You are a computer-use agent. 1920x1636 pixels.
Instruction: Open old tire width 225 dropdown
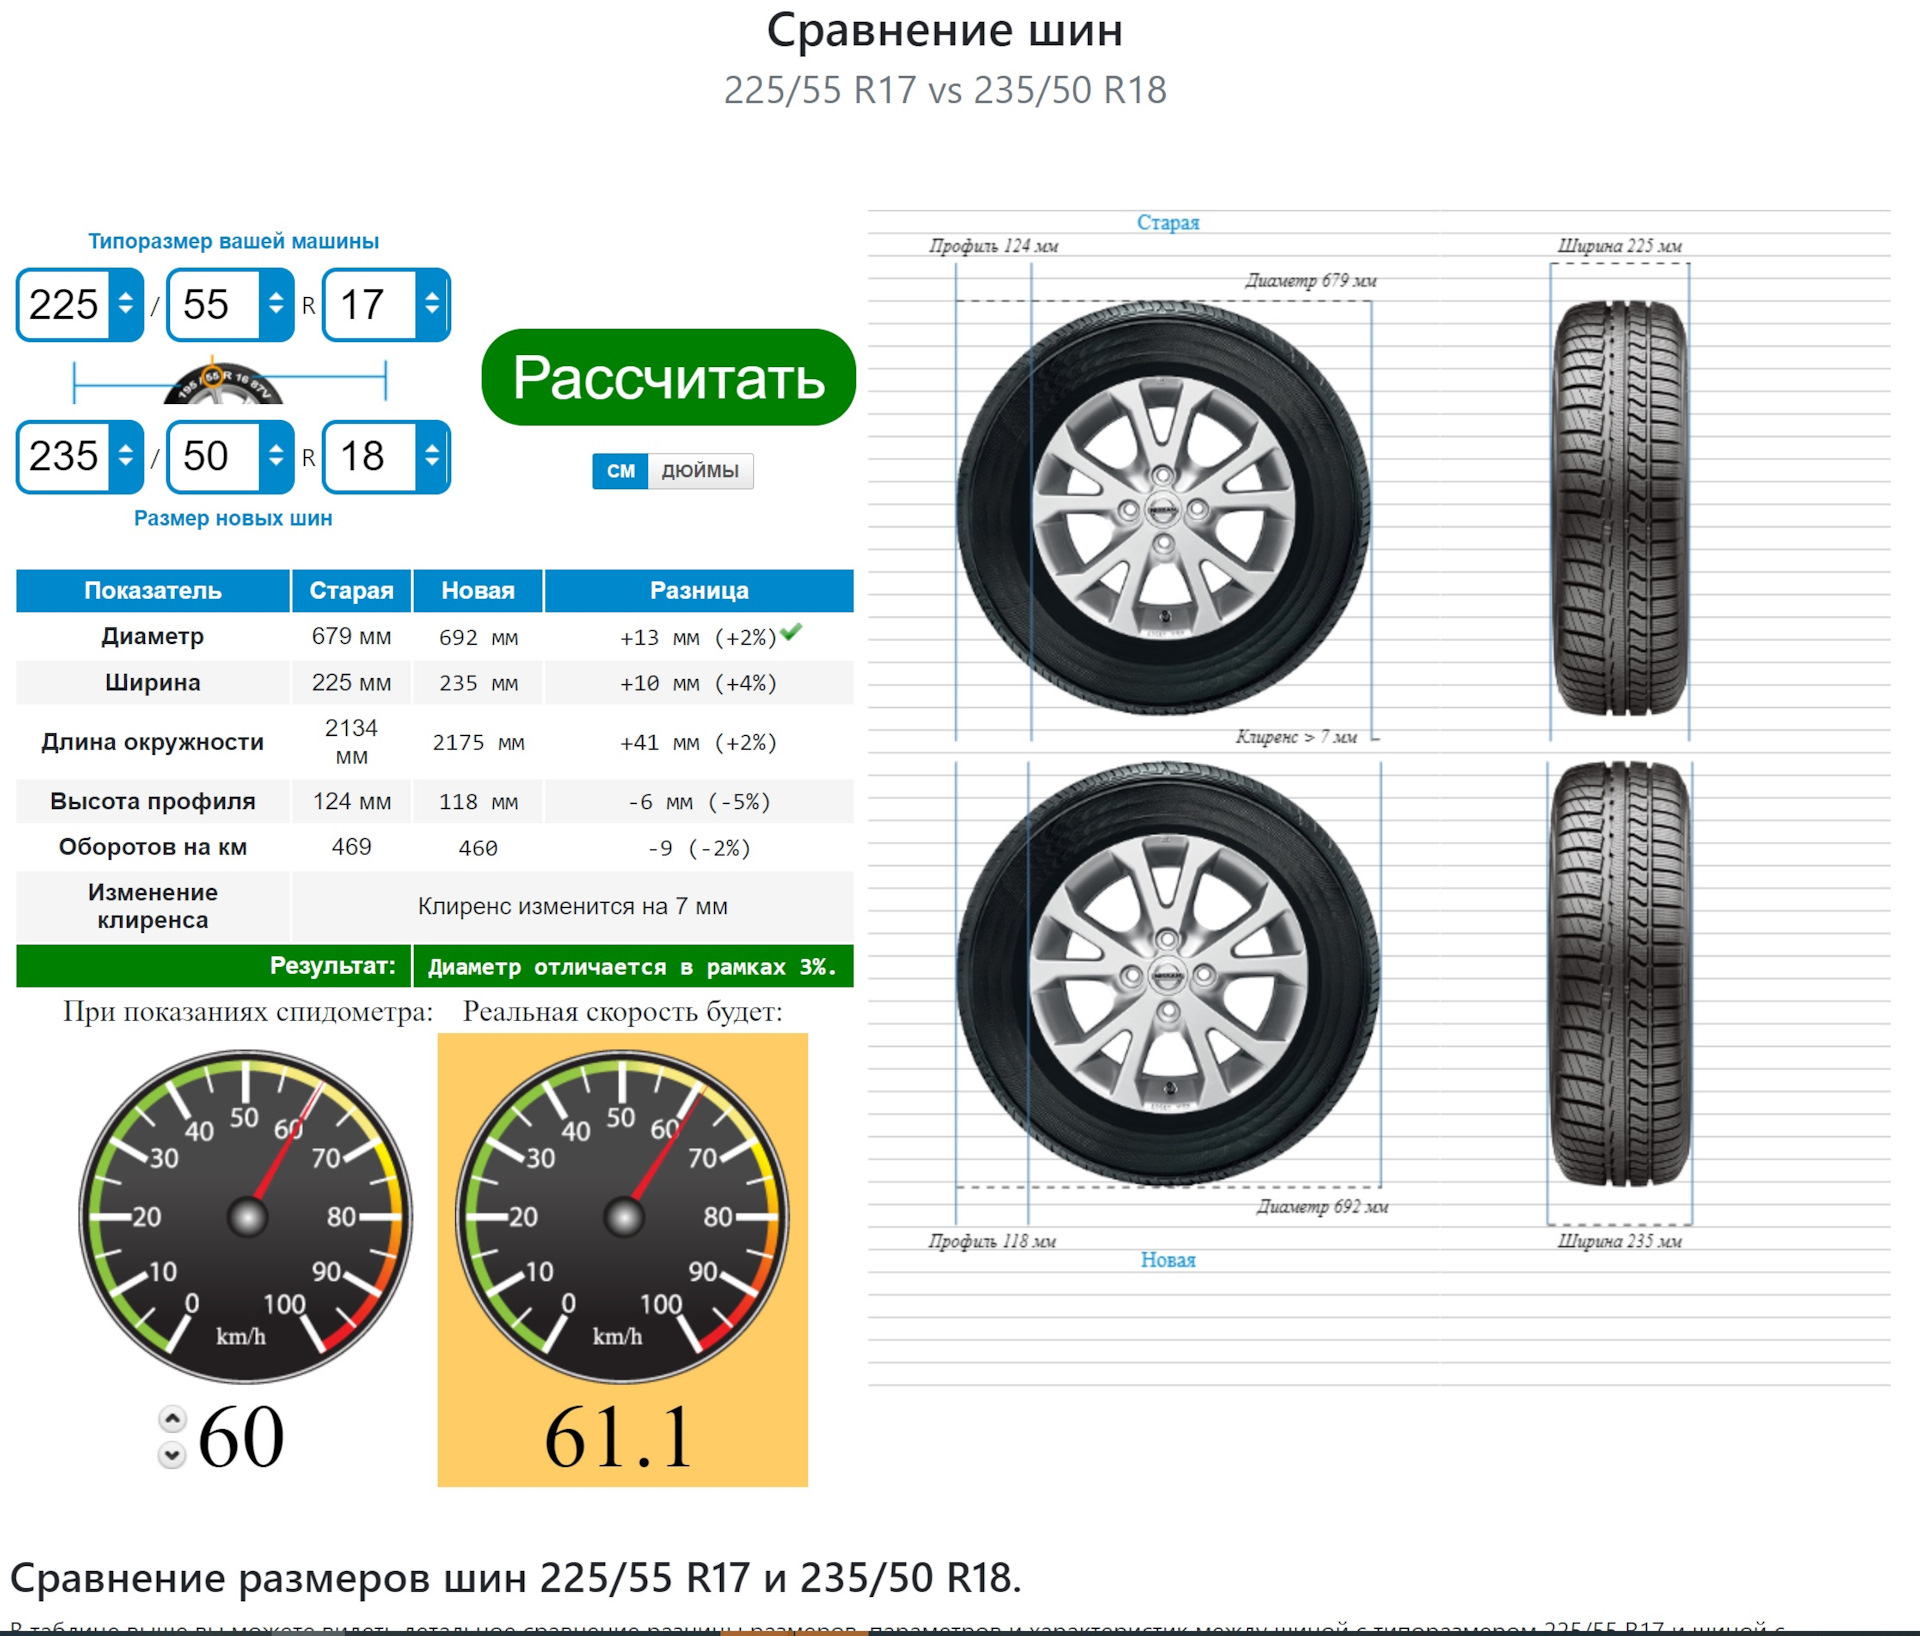pos(126,304)
